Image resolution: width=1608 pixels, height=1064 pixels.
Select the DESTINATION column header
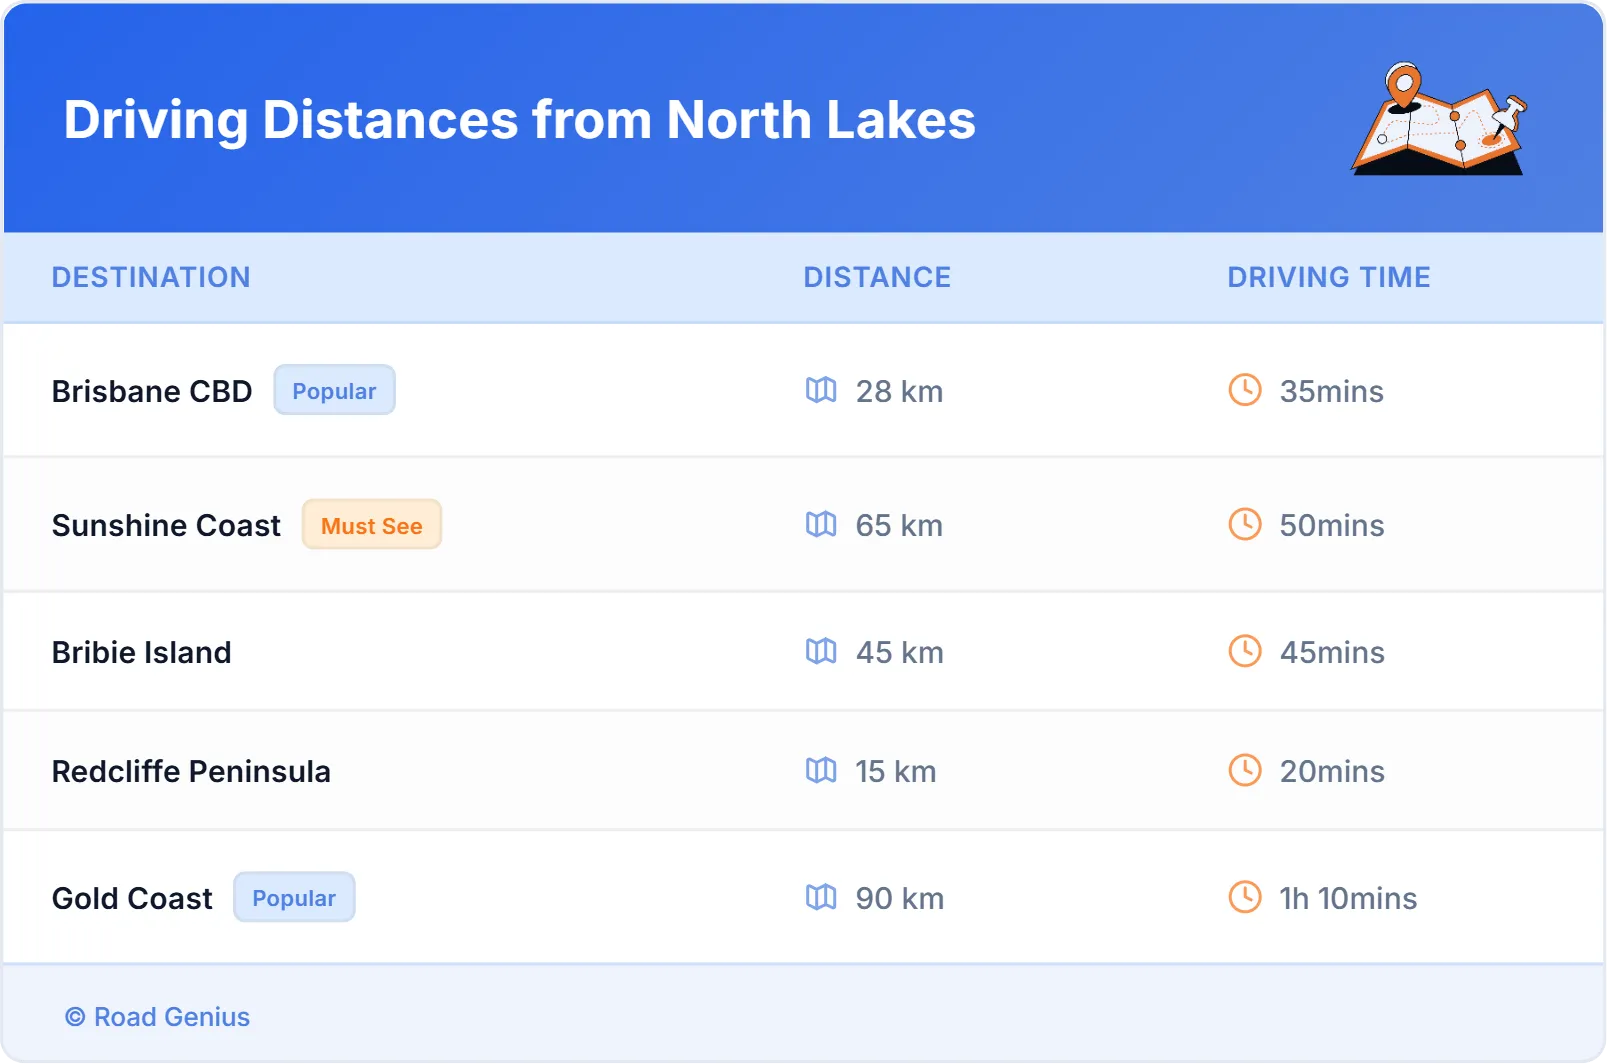click(x=151, y=277)
